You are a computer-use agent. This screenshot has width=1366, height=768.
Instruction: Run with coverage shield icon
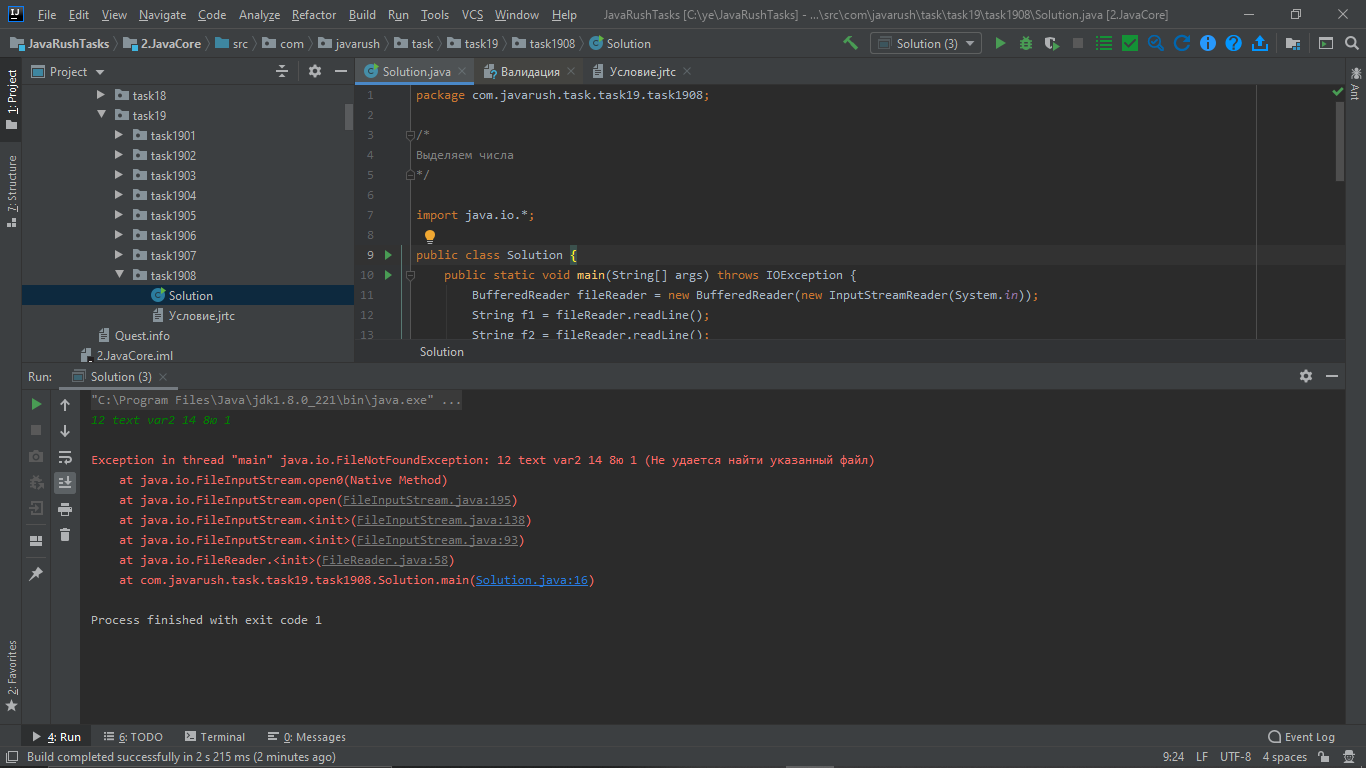[x=1052, y=43]
